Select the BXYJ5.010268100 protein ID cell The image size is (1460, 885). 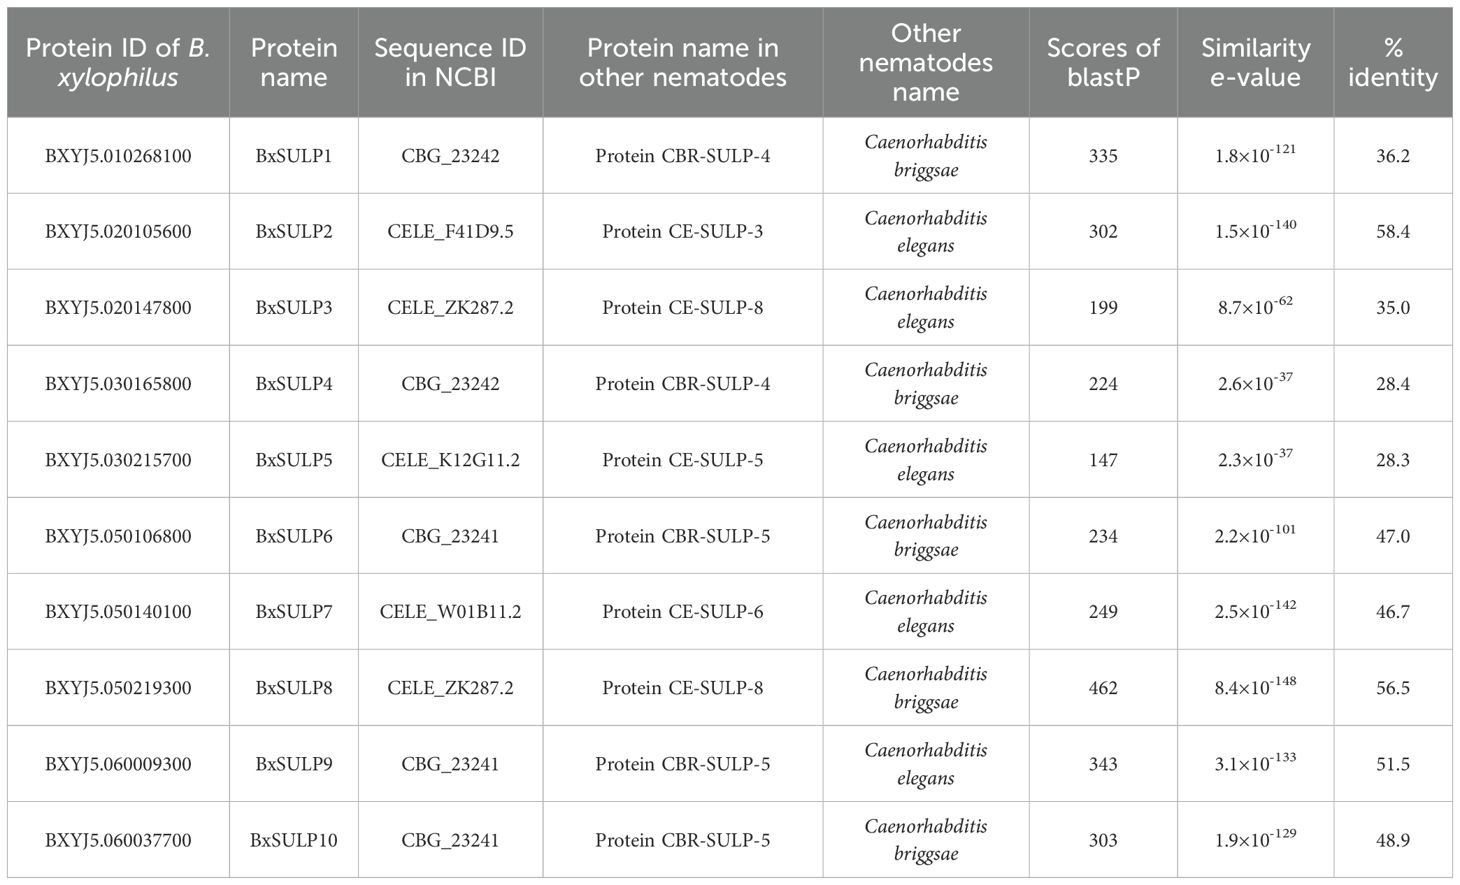pos(118,156)
